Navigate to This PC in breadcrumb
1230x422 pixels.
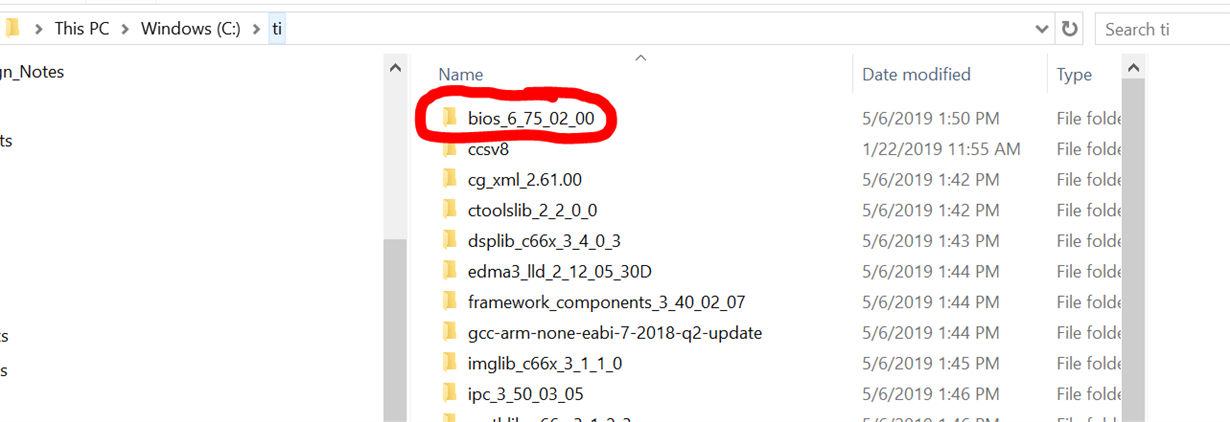coord(82,29)
